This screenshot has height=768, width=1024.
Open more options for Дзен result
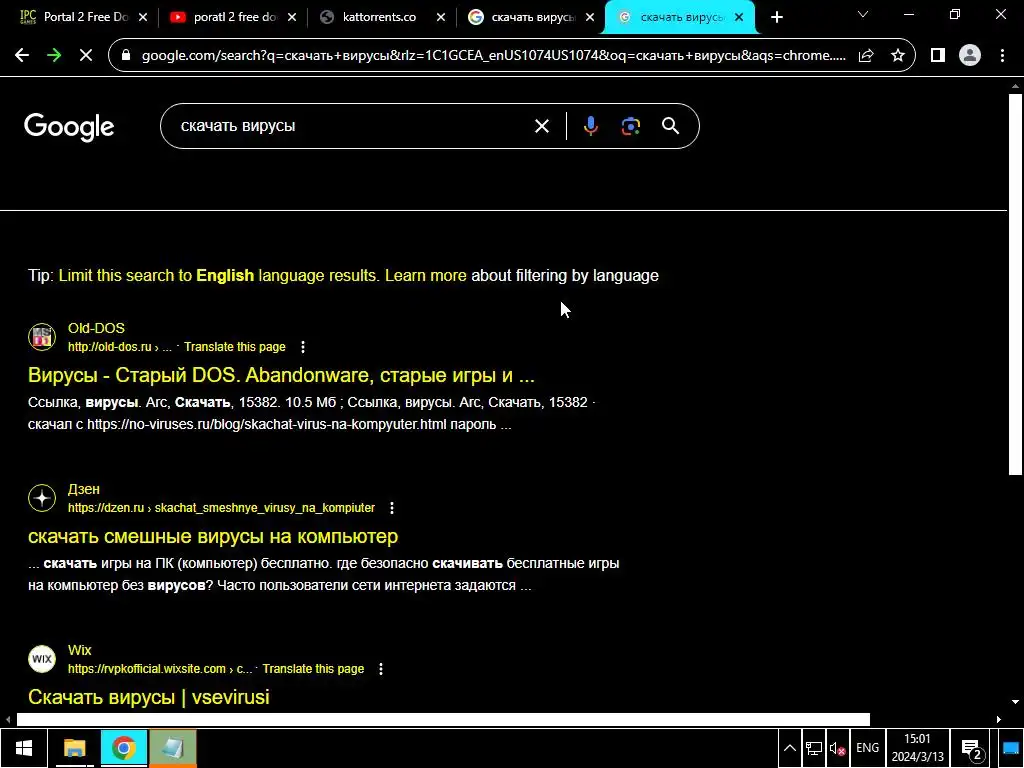point(391,507)
